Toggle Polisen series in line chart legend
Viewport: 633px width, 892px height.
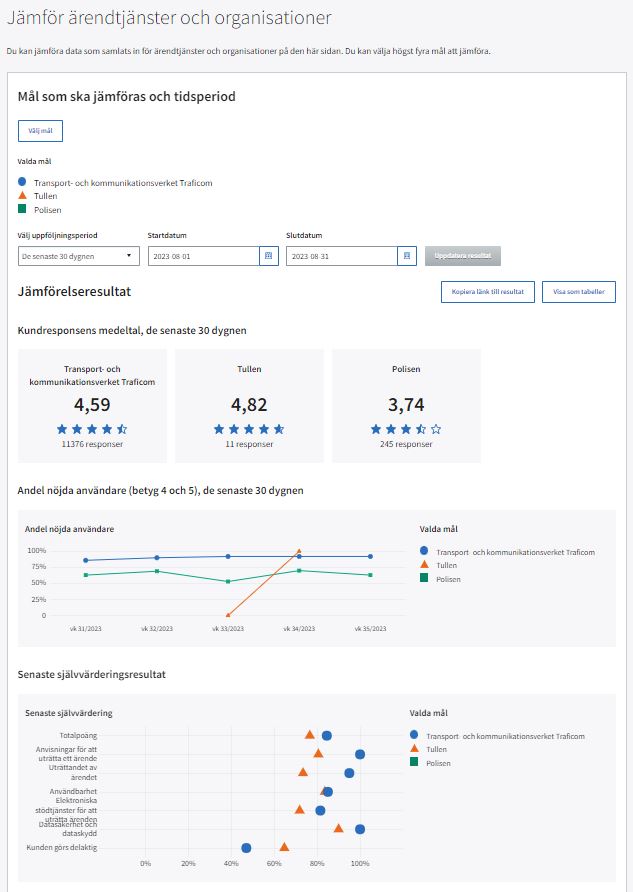(438, 579)
